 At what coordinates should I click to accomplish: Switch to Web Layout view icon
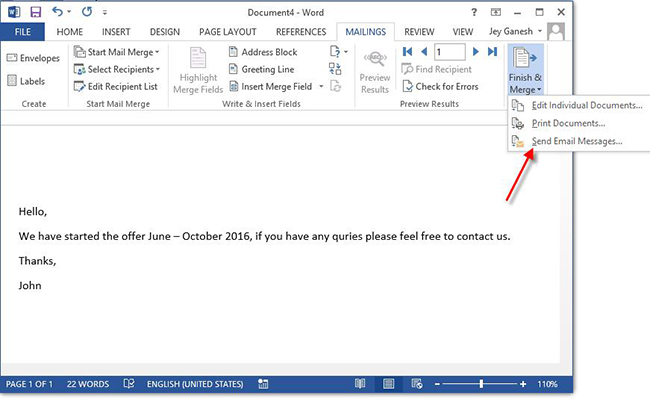pyautogui.click(x=417, y=384)
